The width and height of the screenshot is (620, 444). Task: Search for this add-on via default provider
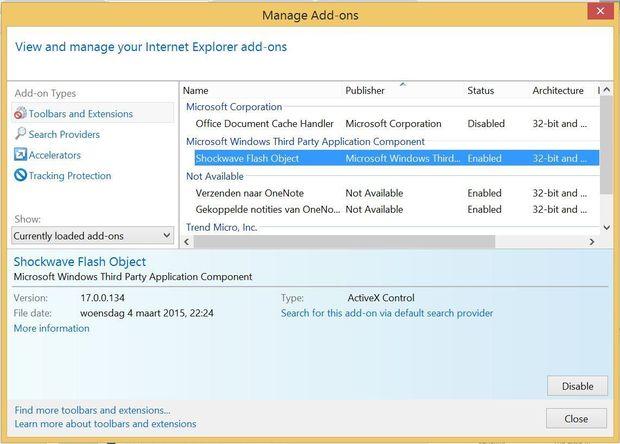pos(387,313)
